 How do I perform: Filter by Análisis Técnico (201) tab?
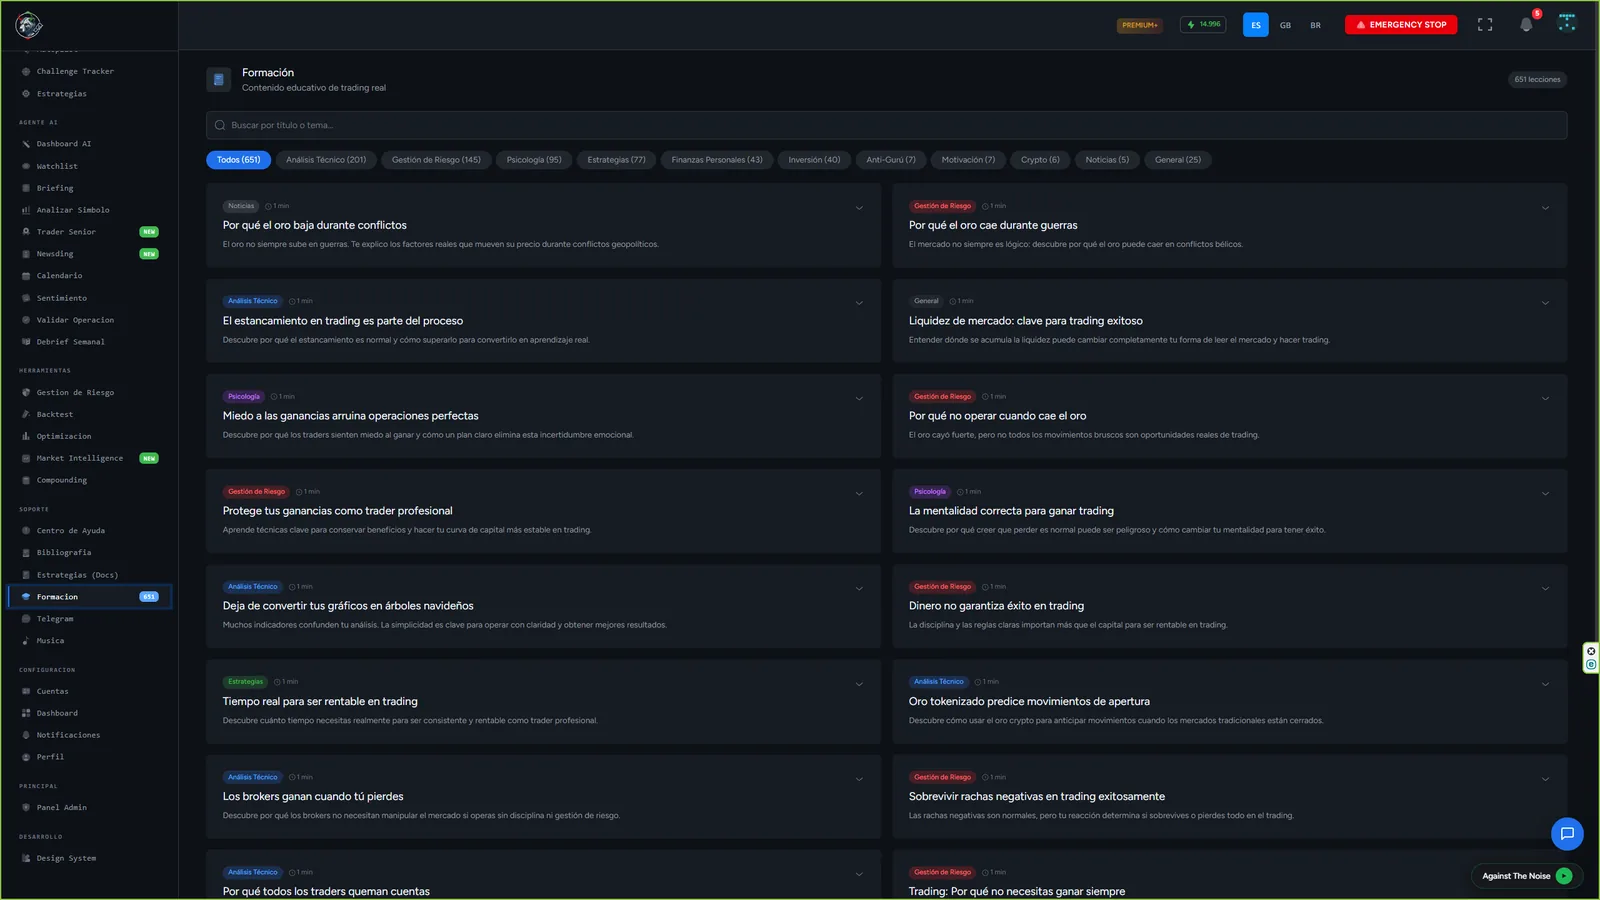326,160
